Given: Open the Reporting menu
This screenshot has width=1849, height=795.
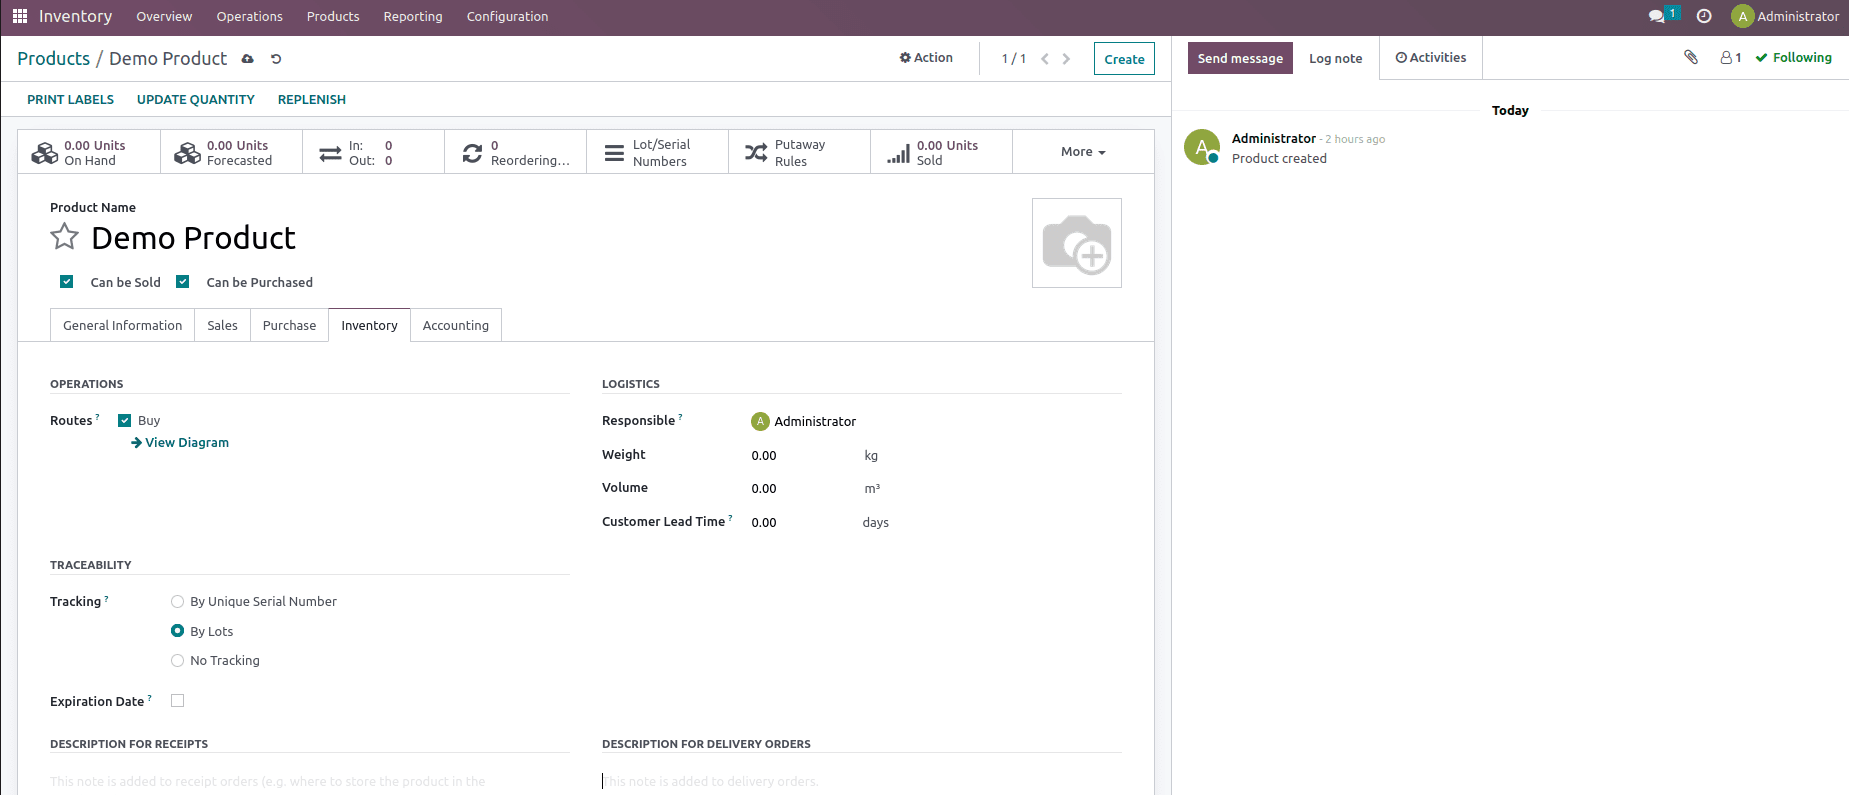Looking at the screenshot, I should (413, 17).
